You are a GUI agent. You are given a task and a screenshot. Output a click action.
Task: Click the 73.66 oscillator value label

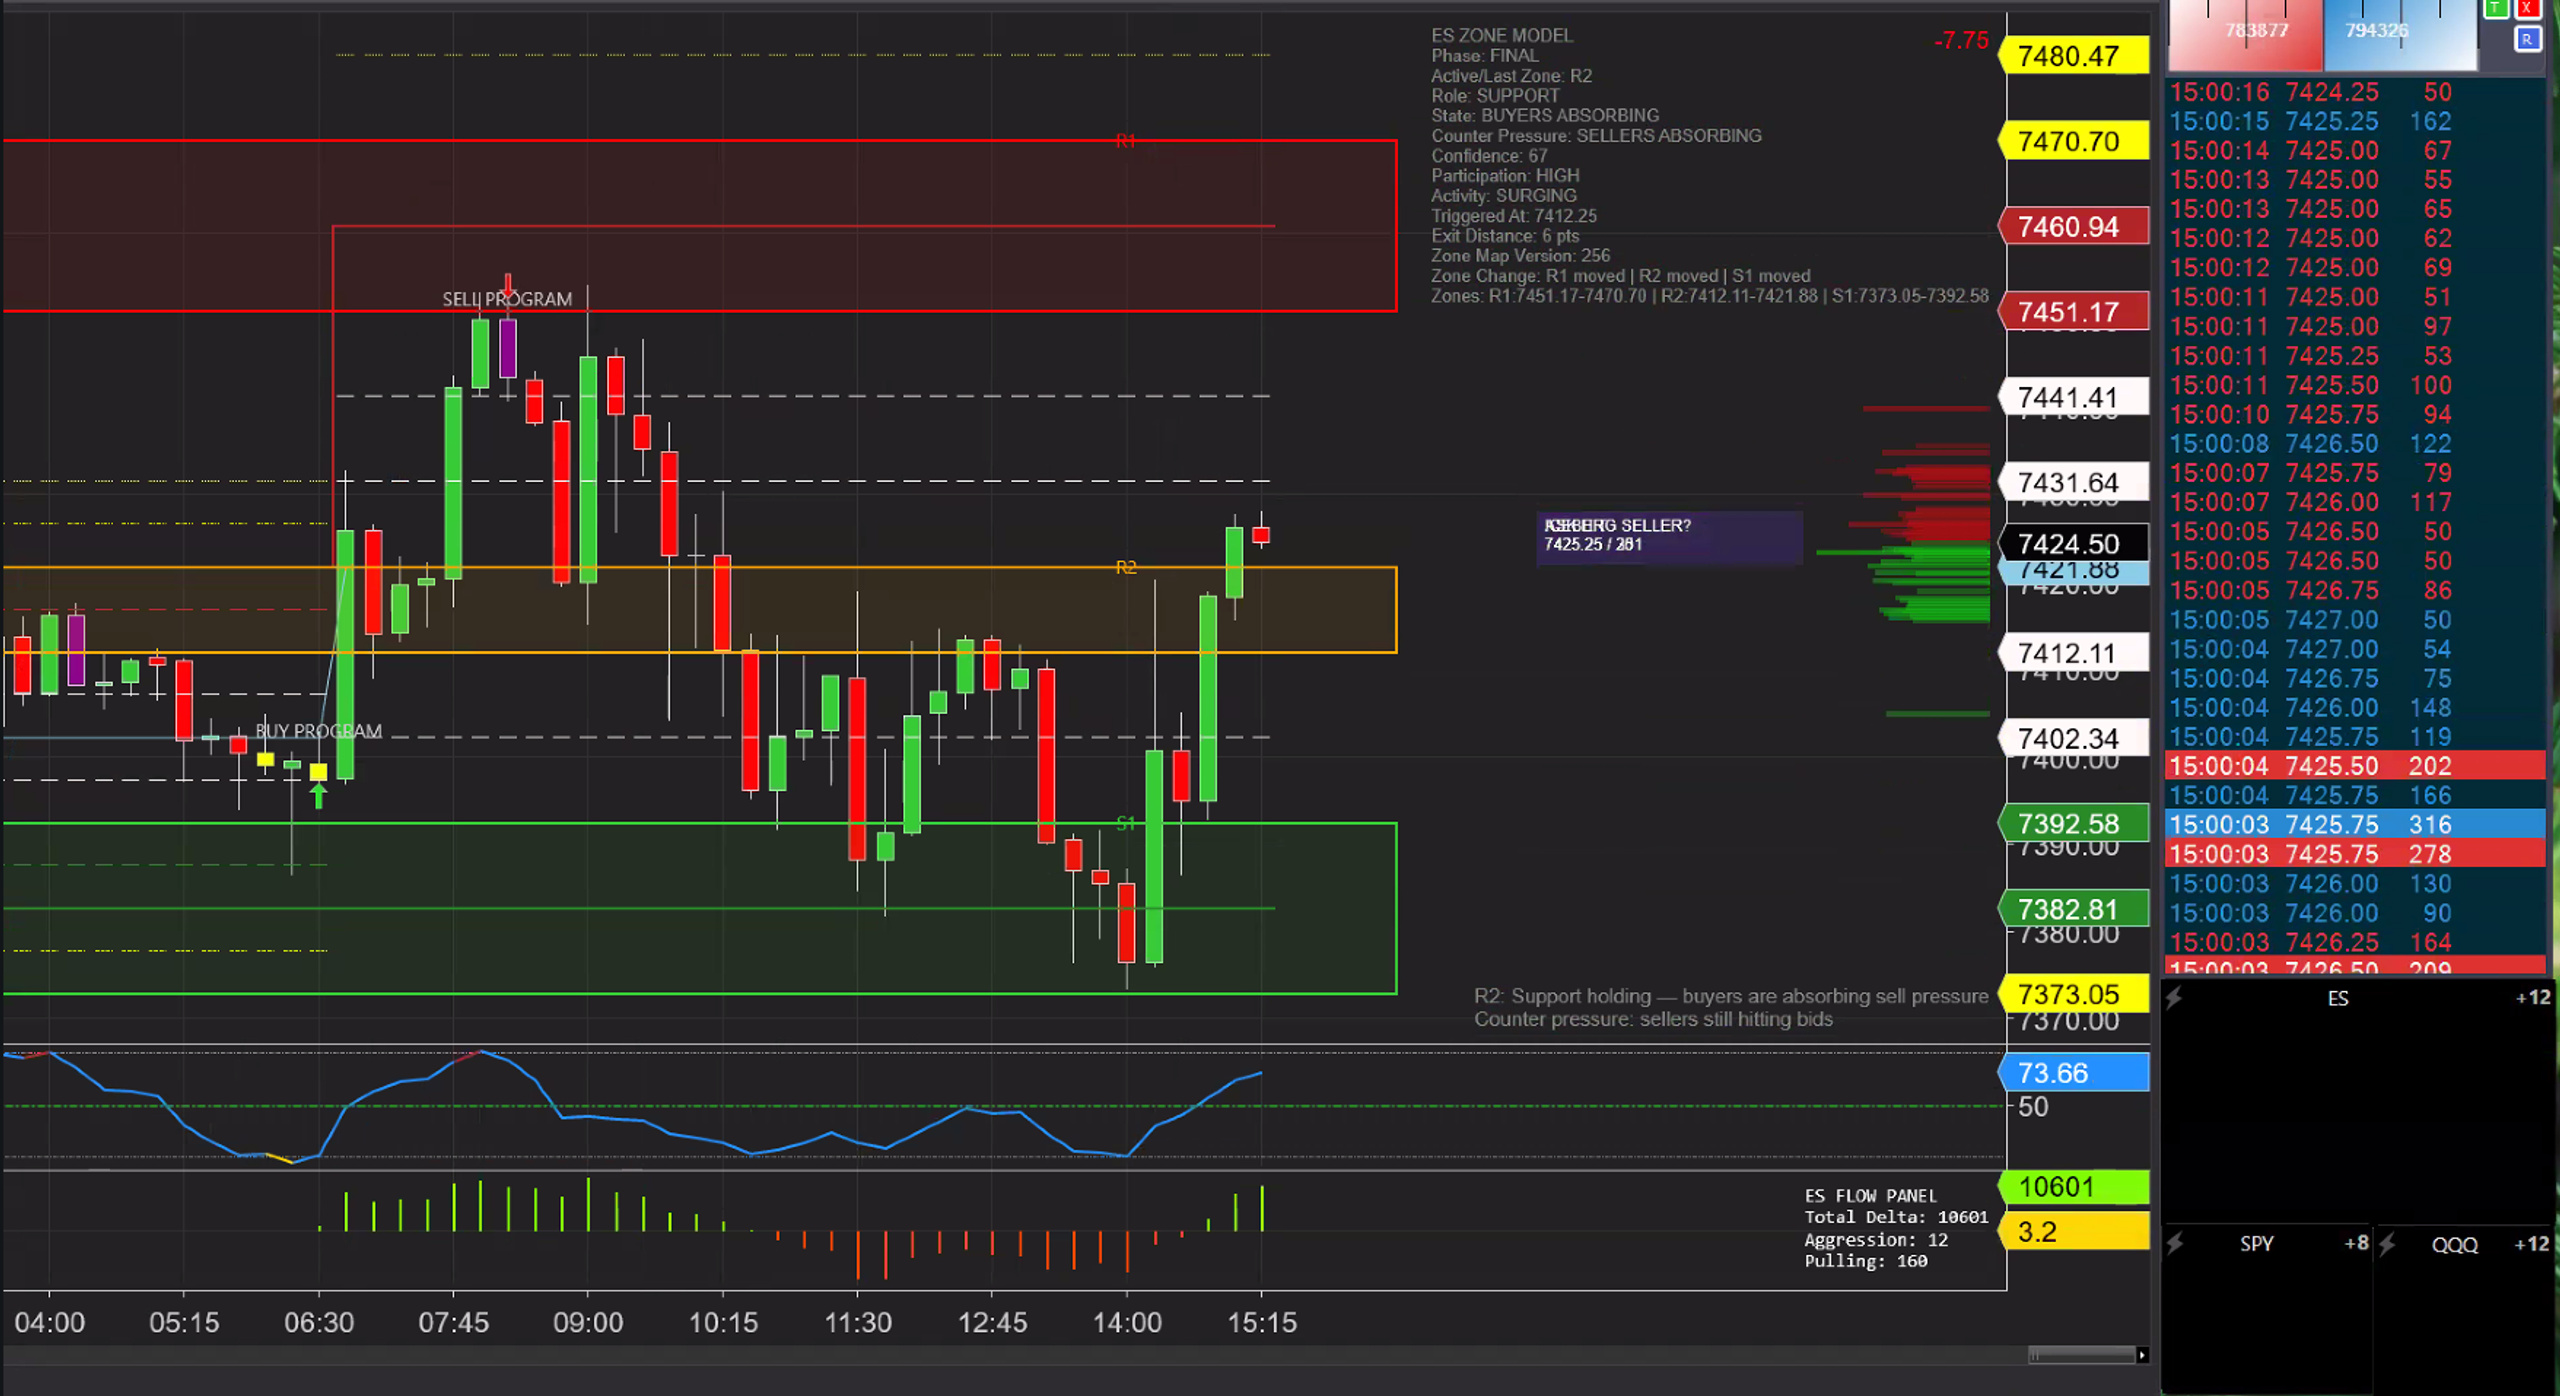2073,1073
